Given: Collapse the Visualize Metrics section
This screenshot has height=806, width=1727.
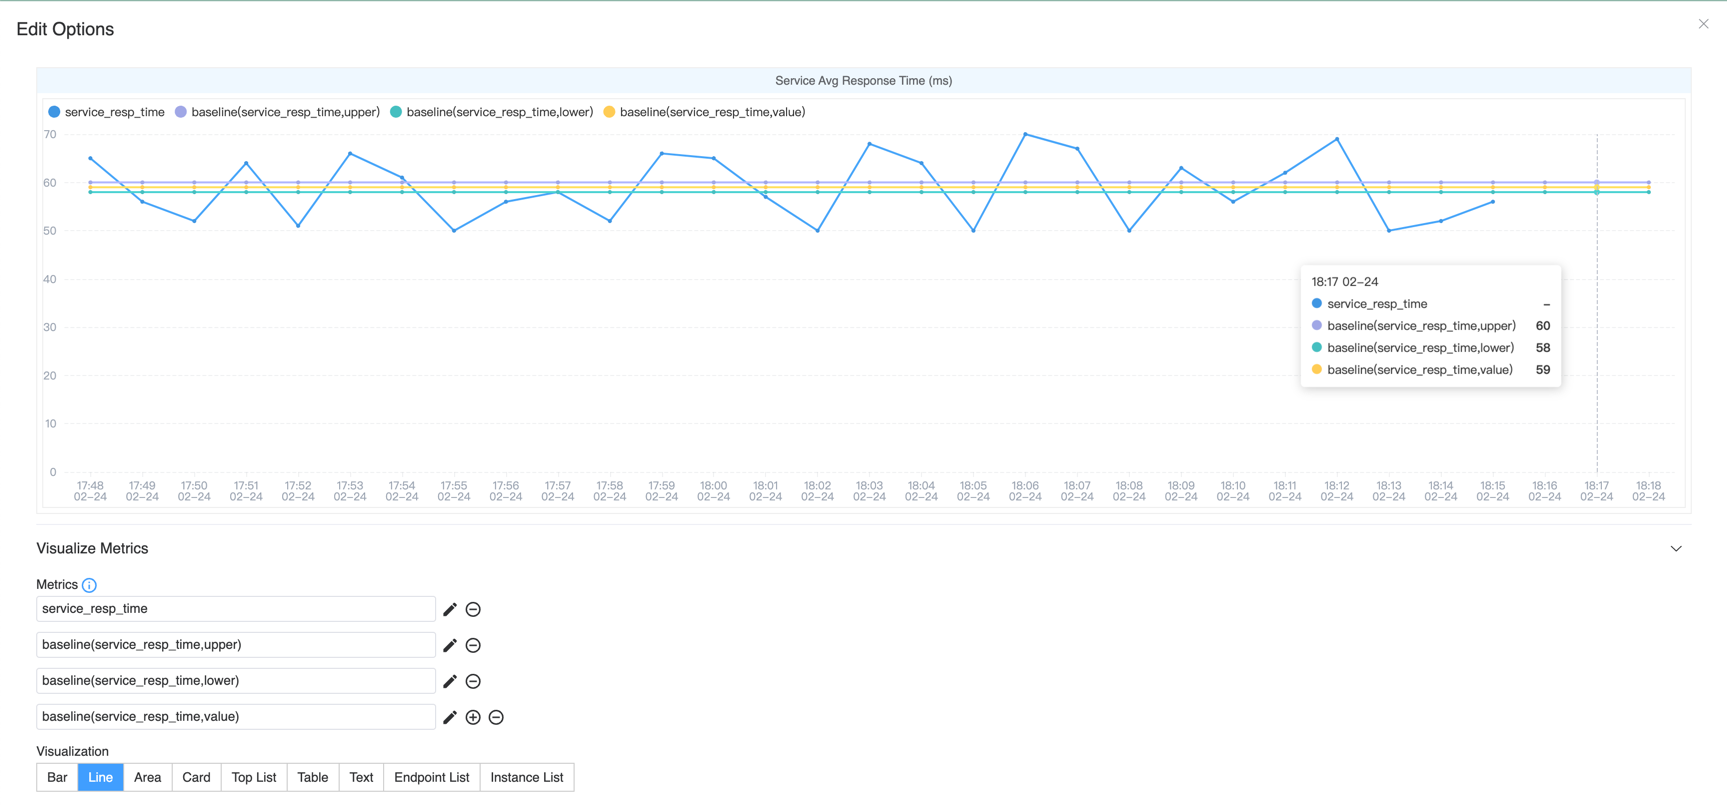Looking at the screenshot, I should click(1676, 549).
